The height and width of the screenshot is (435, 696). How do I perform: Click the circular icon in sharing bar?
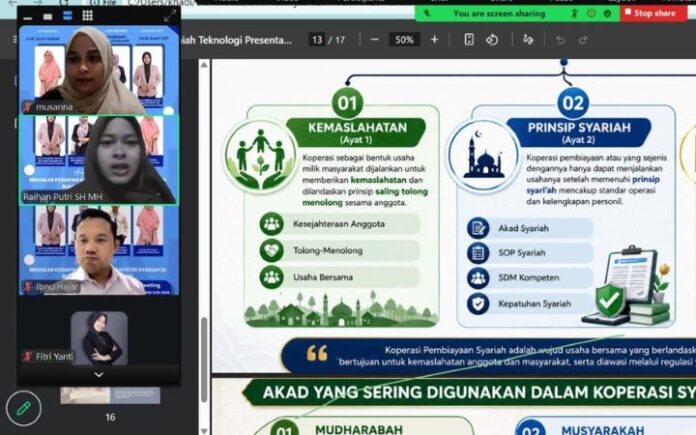(x=591, y=13)
